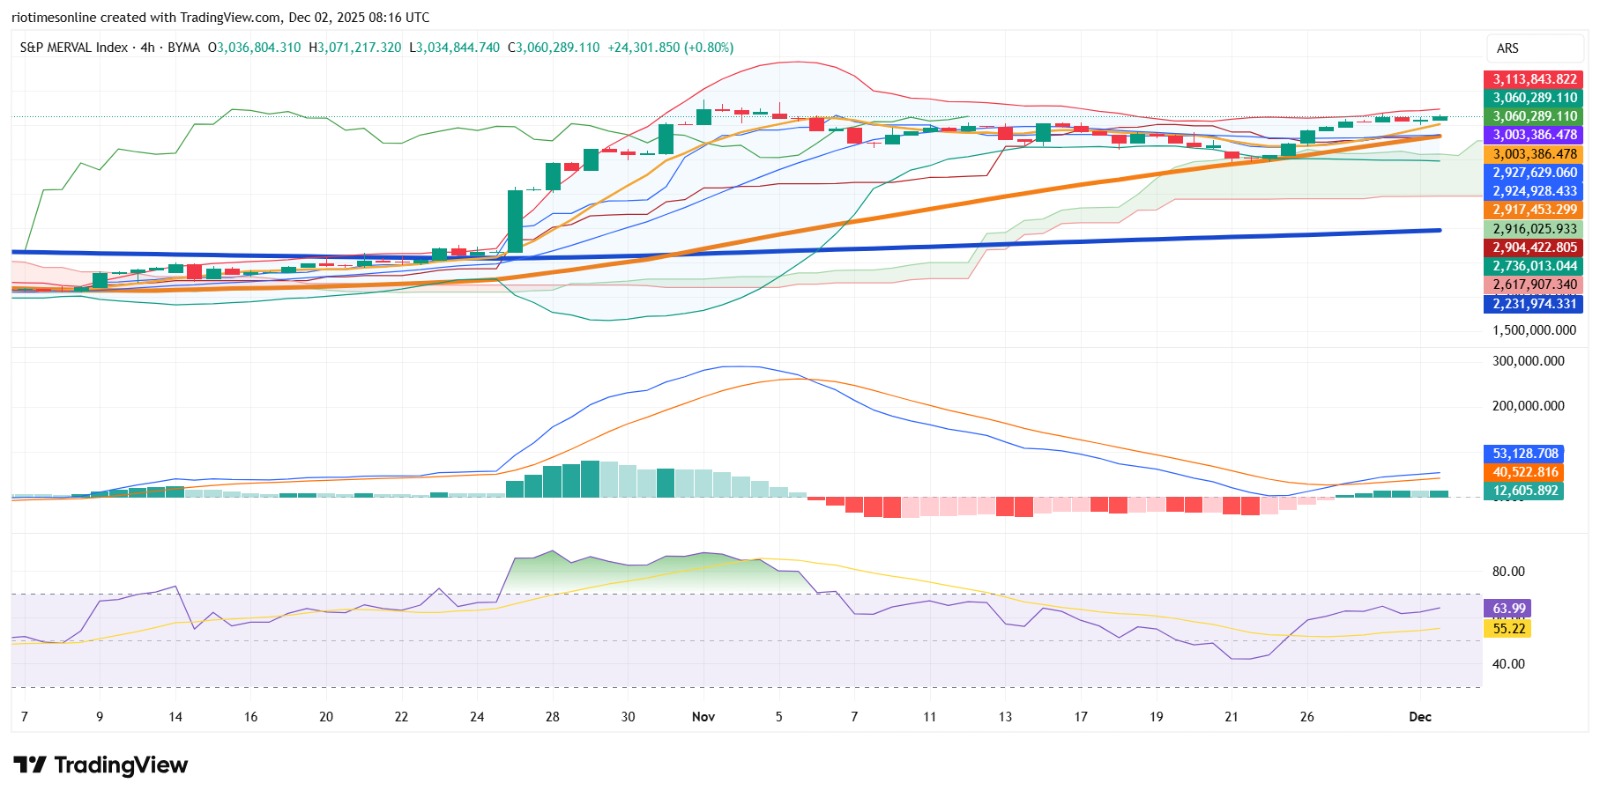The image size is (1600, 798).
Task: Click the high value H3,071,217.320
Action: [355, 47]
